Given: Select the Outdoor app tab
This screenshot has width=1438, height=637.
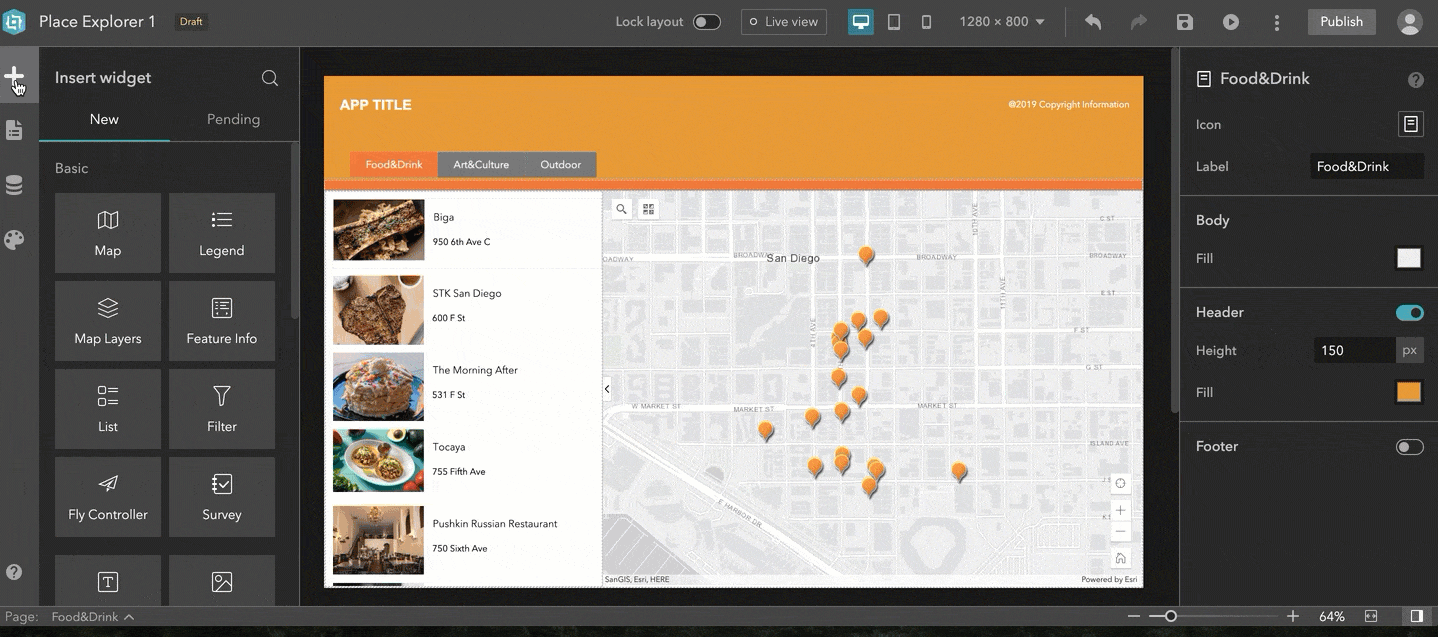Looking at the screenshot, I should (560, 165).
